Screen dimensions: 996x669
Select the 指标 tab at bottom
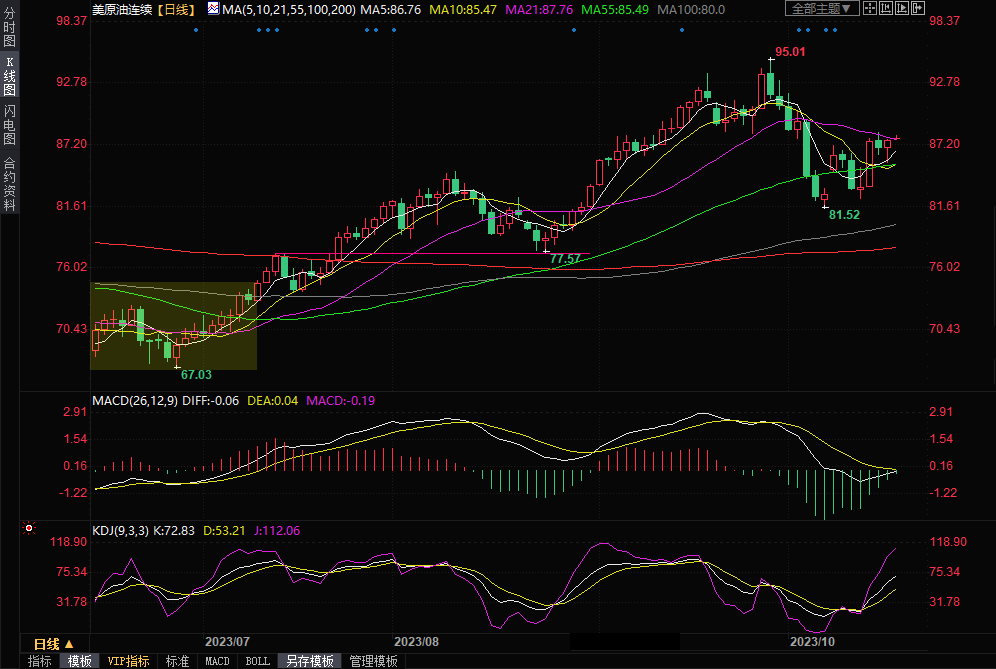[x=40, y=661]
